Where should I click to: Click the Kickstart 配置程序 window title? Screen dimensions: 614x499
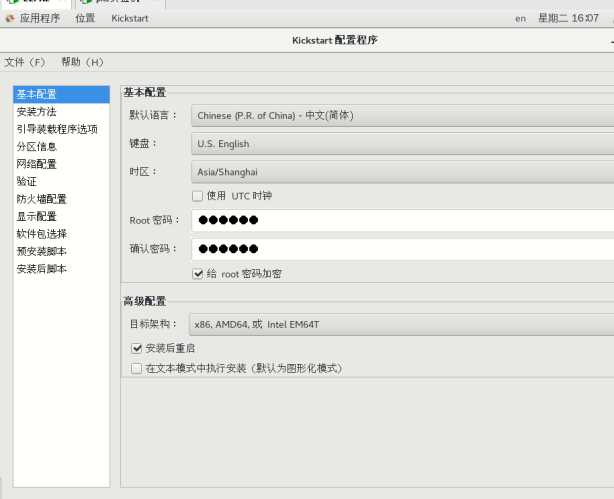[335, 40]
